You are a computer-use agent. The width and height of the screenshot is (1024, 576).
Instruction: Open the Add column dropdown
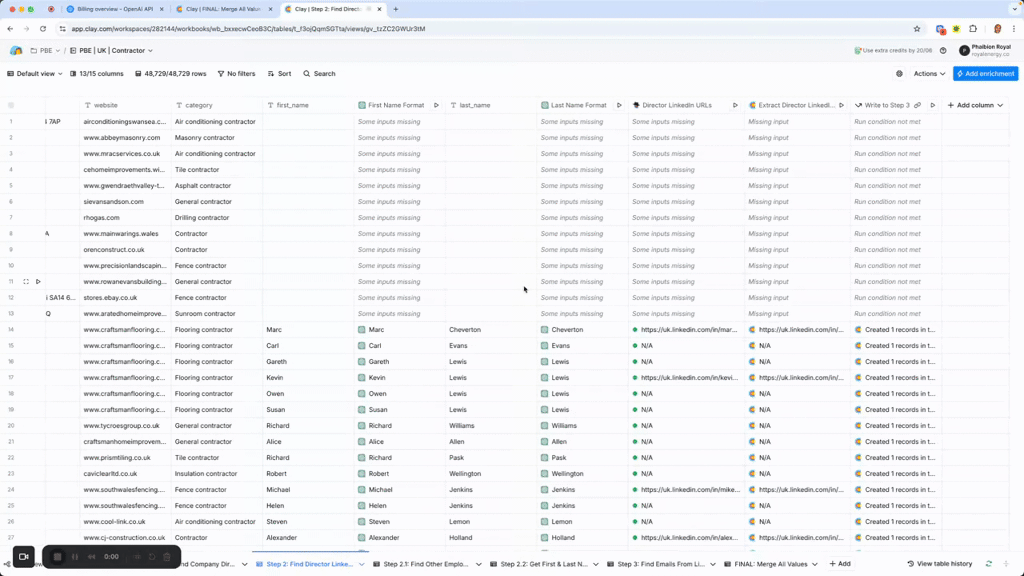(975, 105)
